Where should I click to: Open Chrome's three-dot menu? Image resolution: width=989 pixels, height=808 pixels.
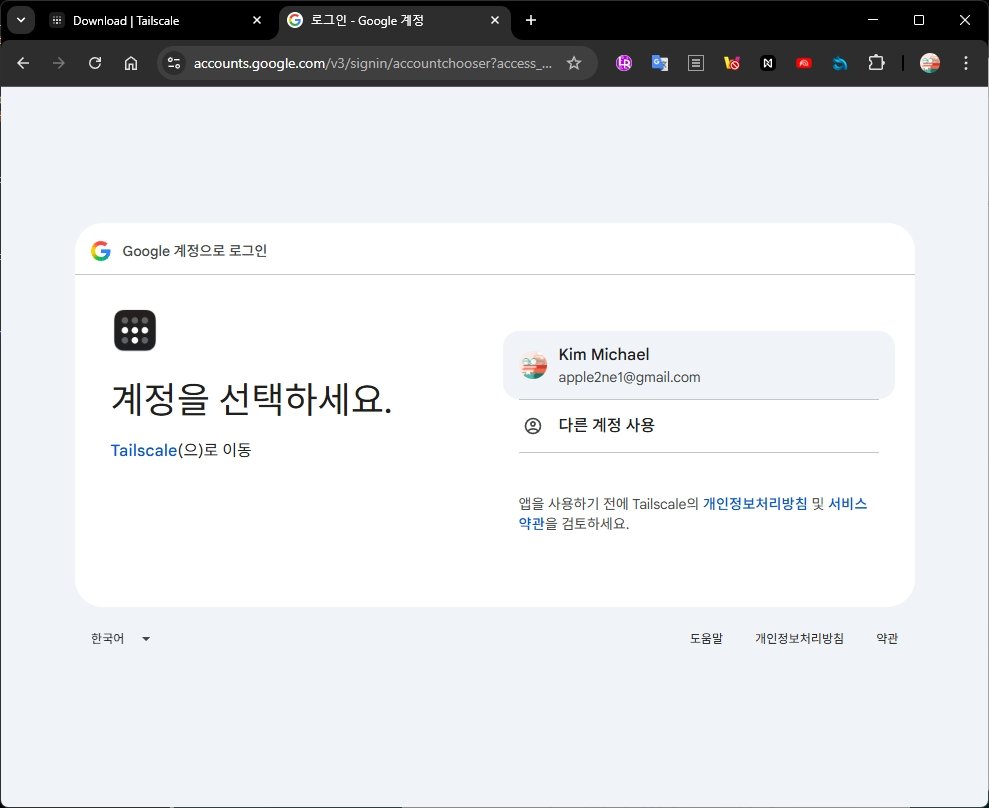pyautogui.click(x=966, y=63)
